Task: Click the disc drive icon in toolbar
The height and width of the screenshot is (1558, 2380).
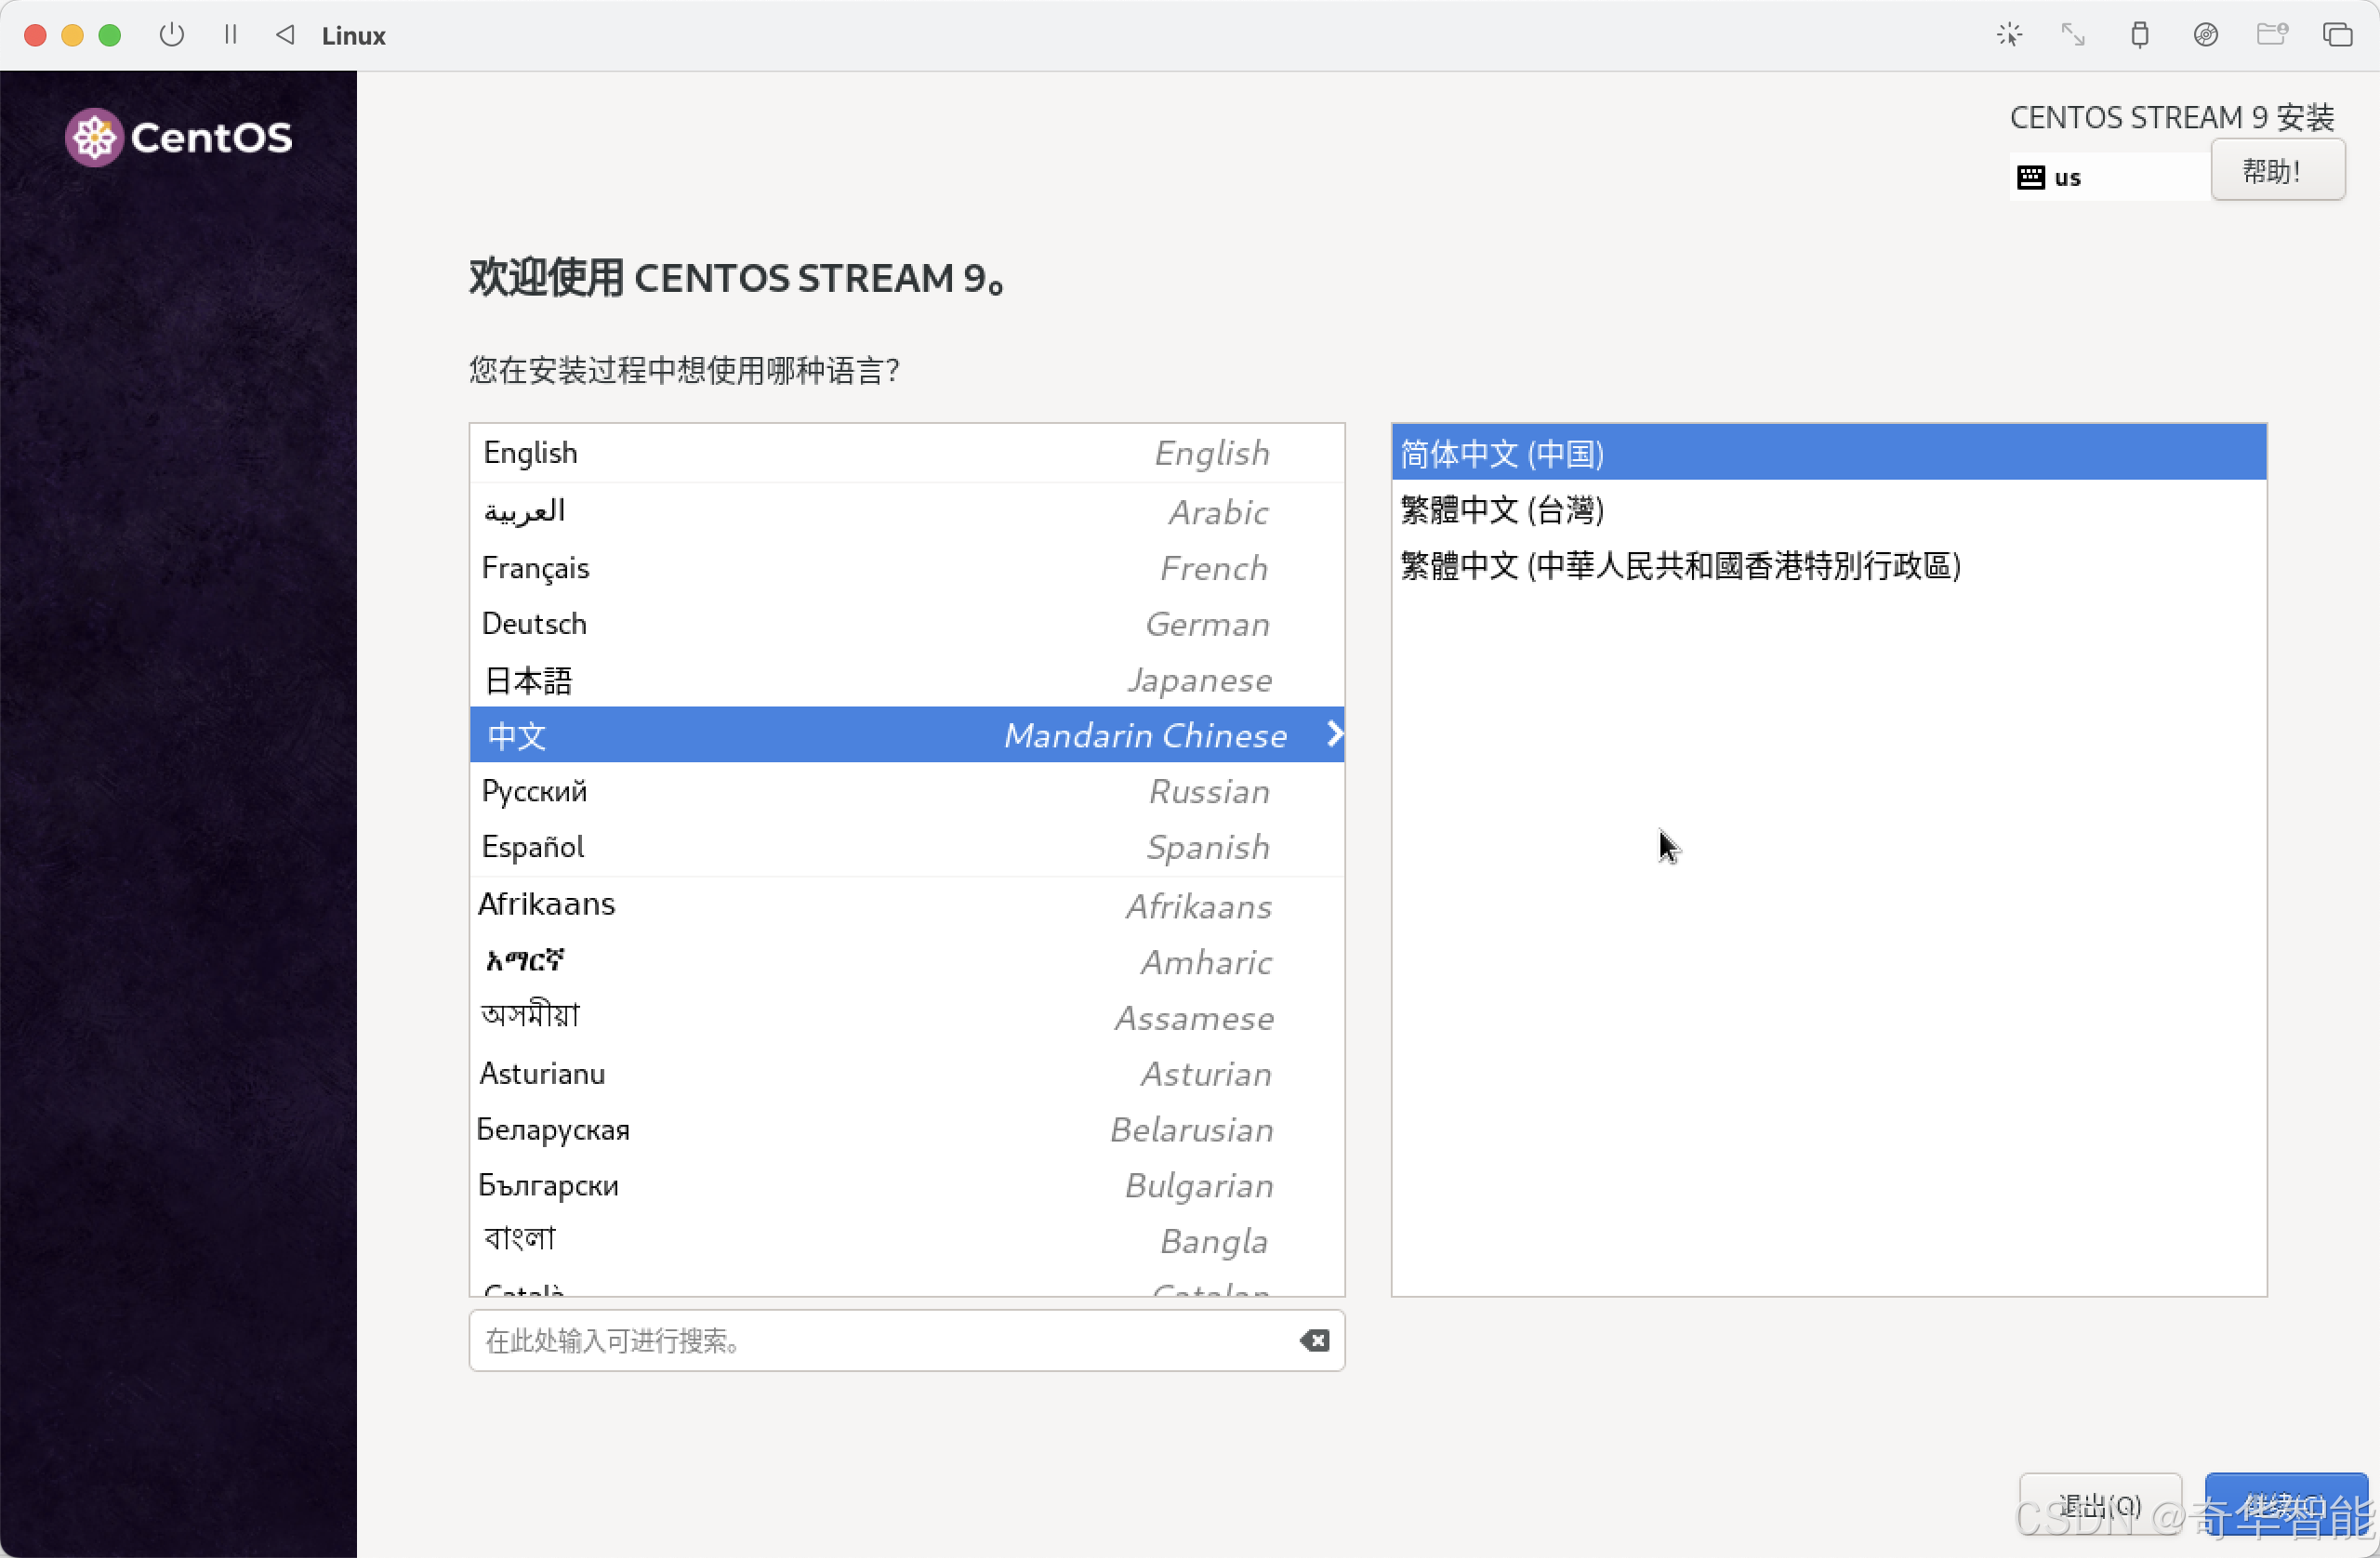Action: (2205, 35)
